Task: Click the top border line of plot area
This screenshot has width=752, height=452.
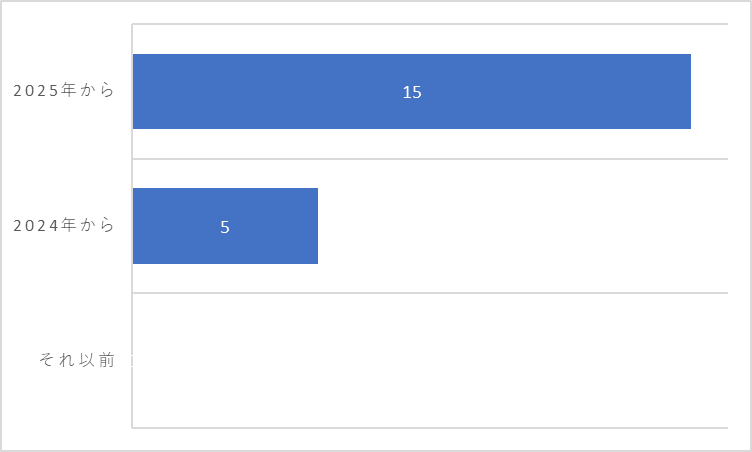Action: [x=430, y=24]
